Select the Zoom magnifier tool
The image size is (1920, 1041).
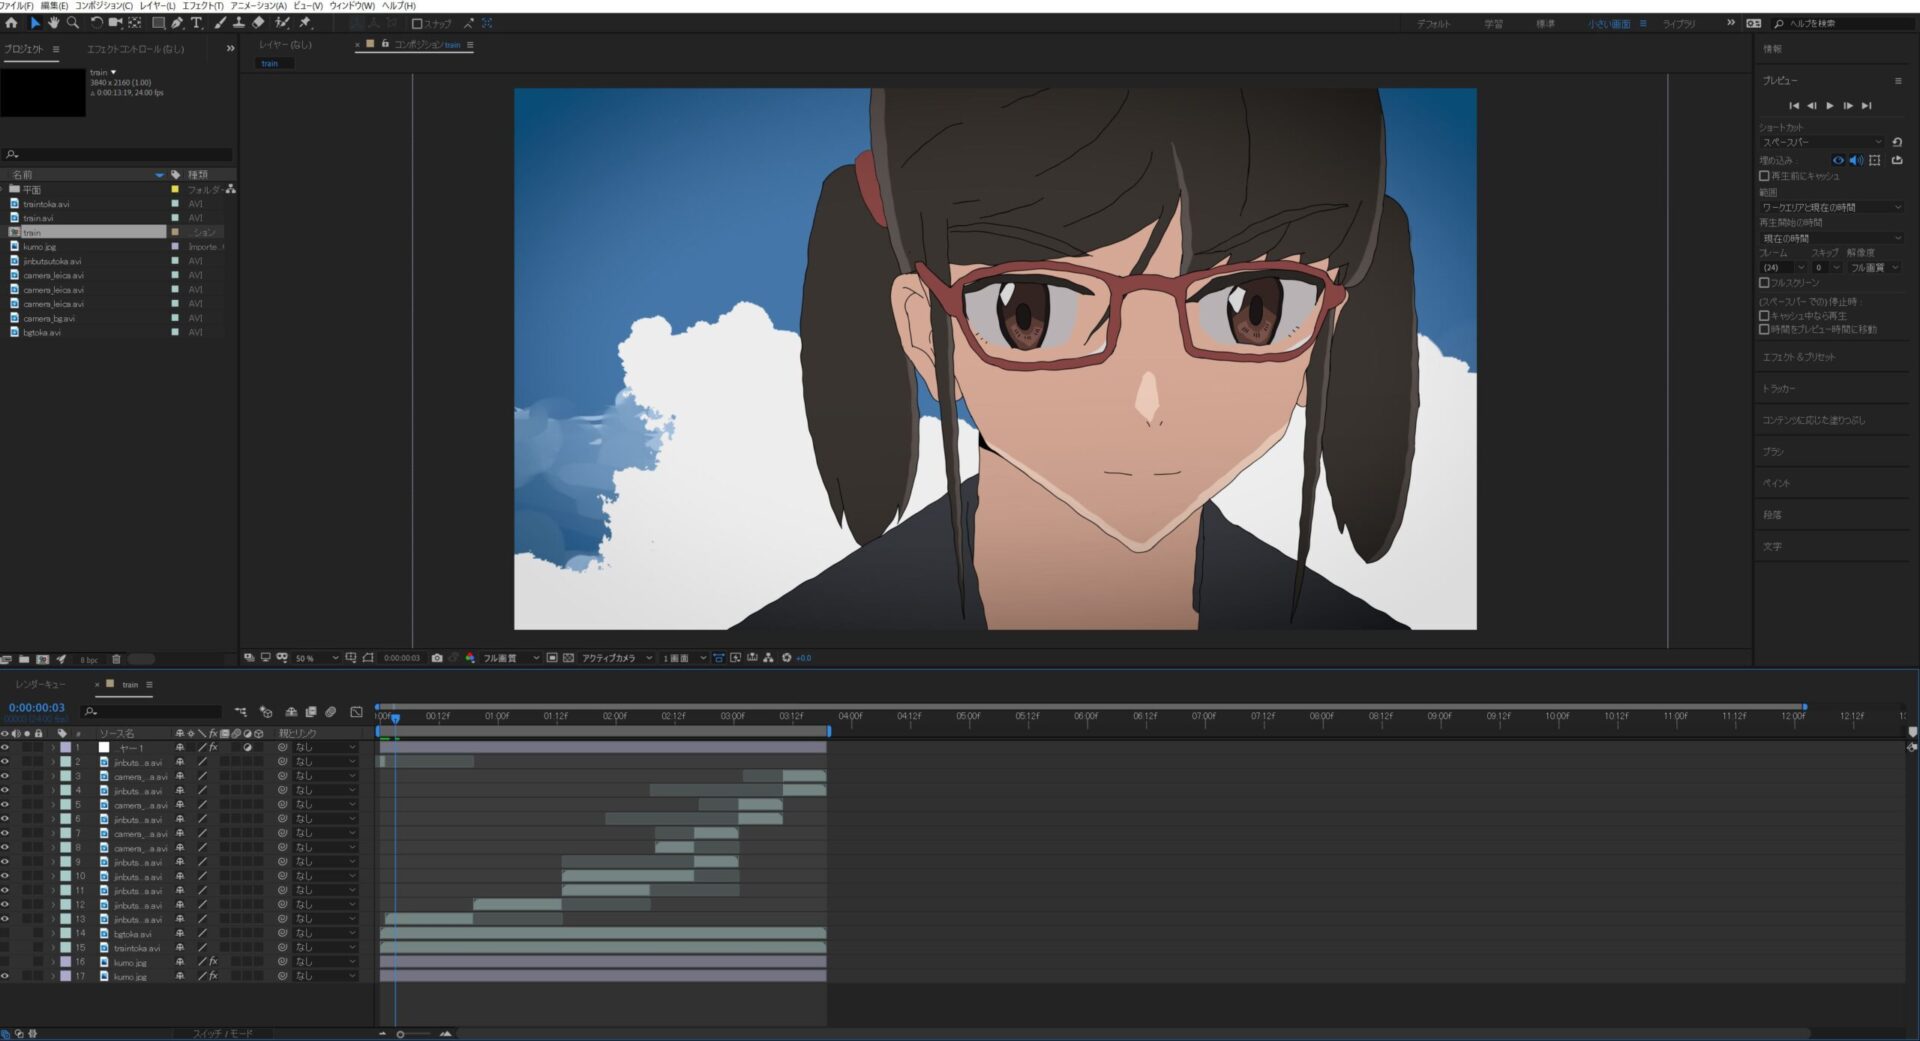pyautogui.click(x=73, y=23)
